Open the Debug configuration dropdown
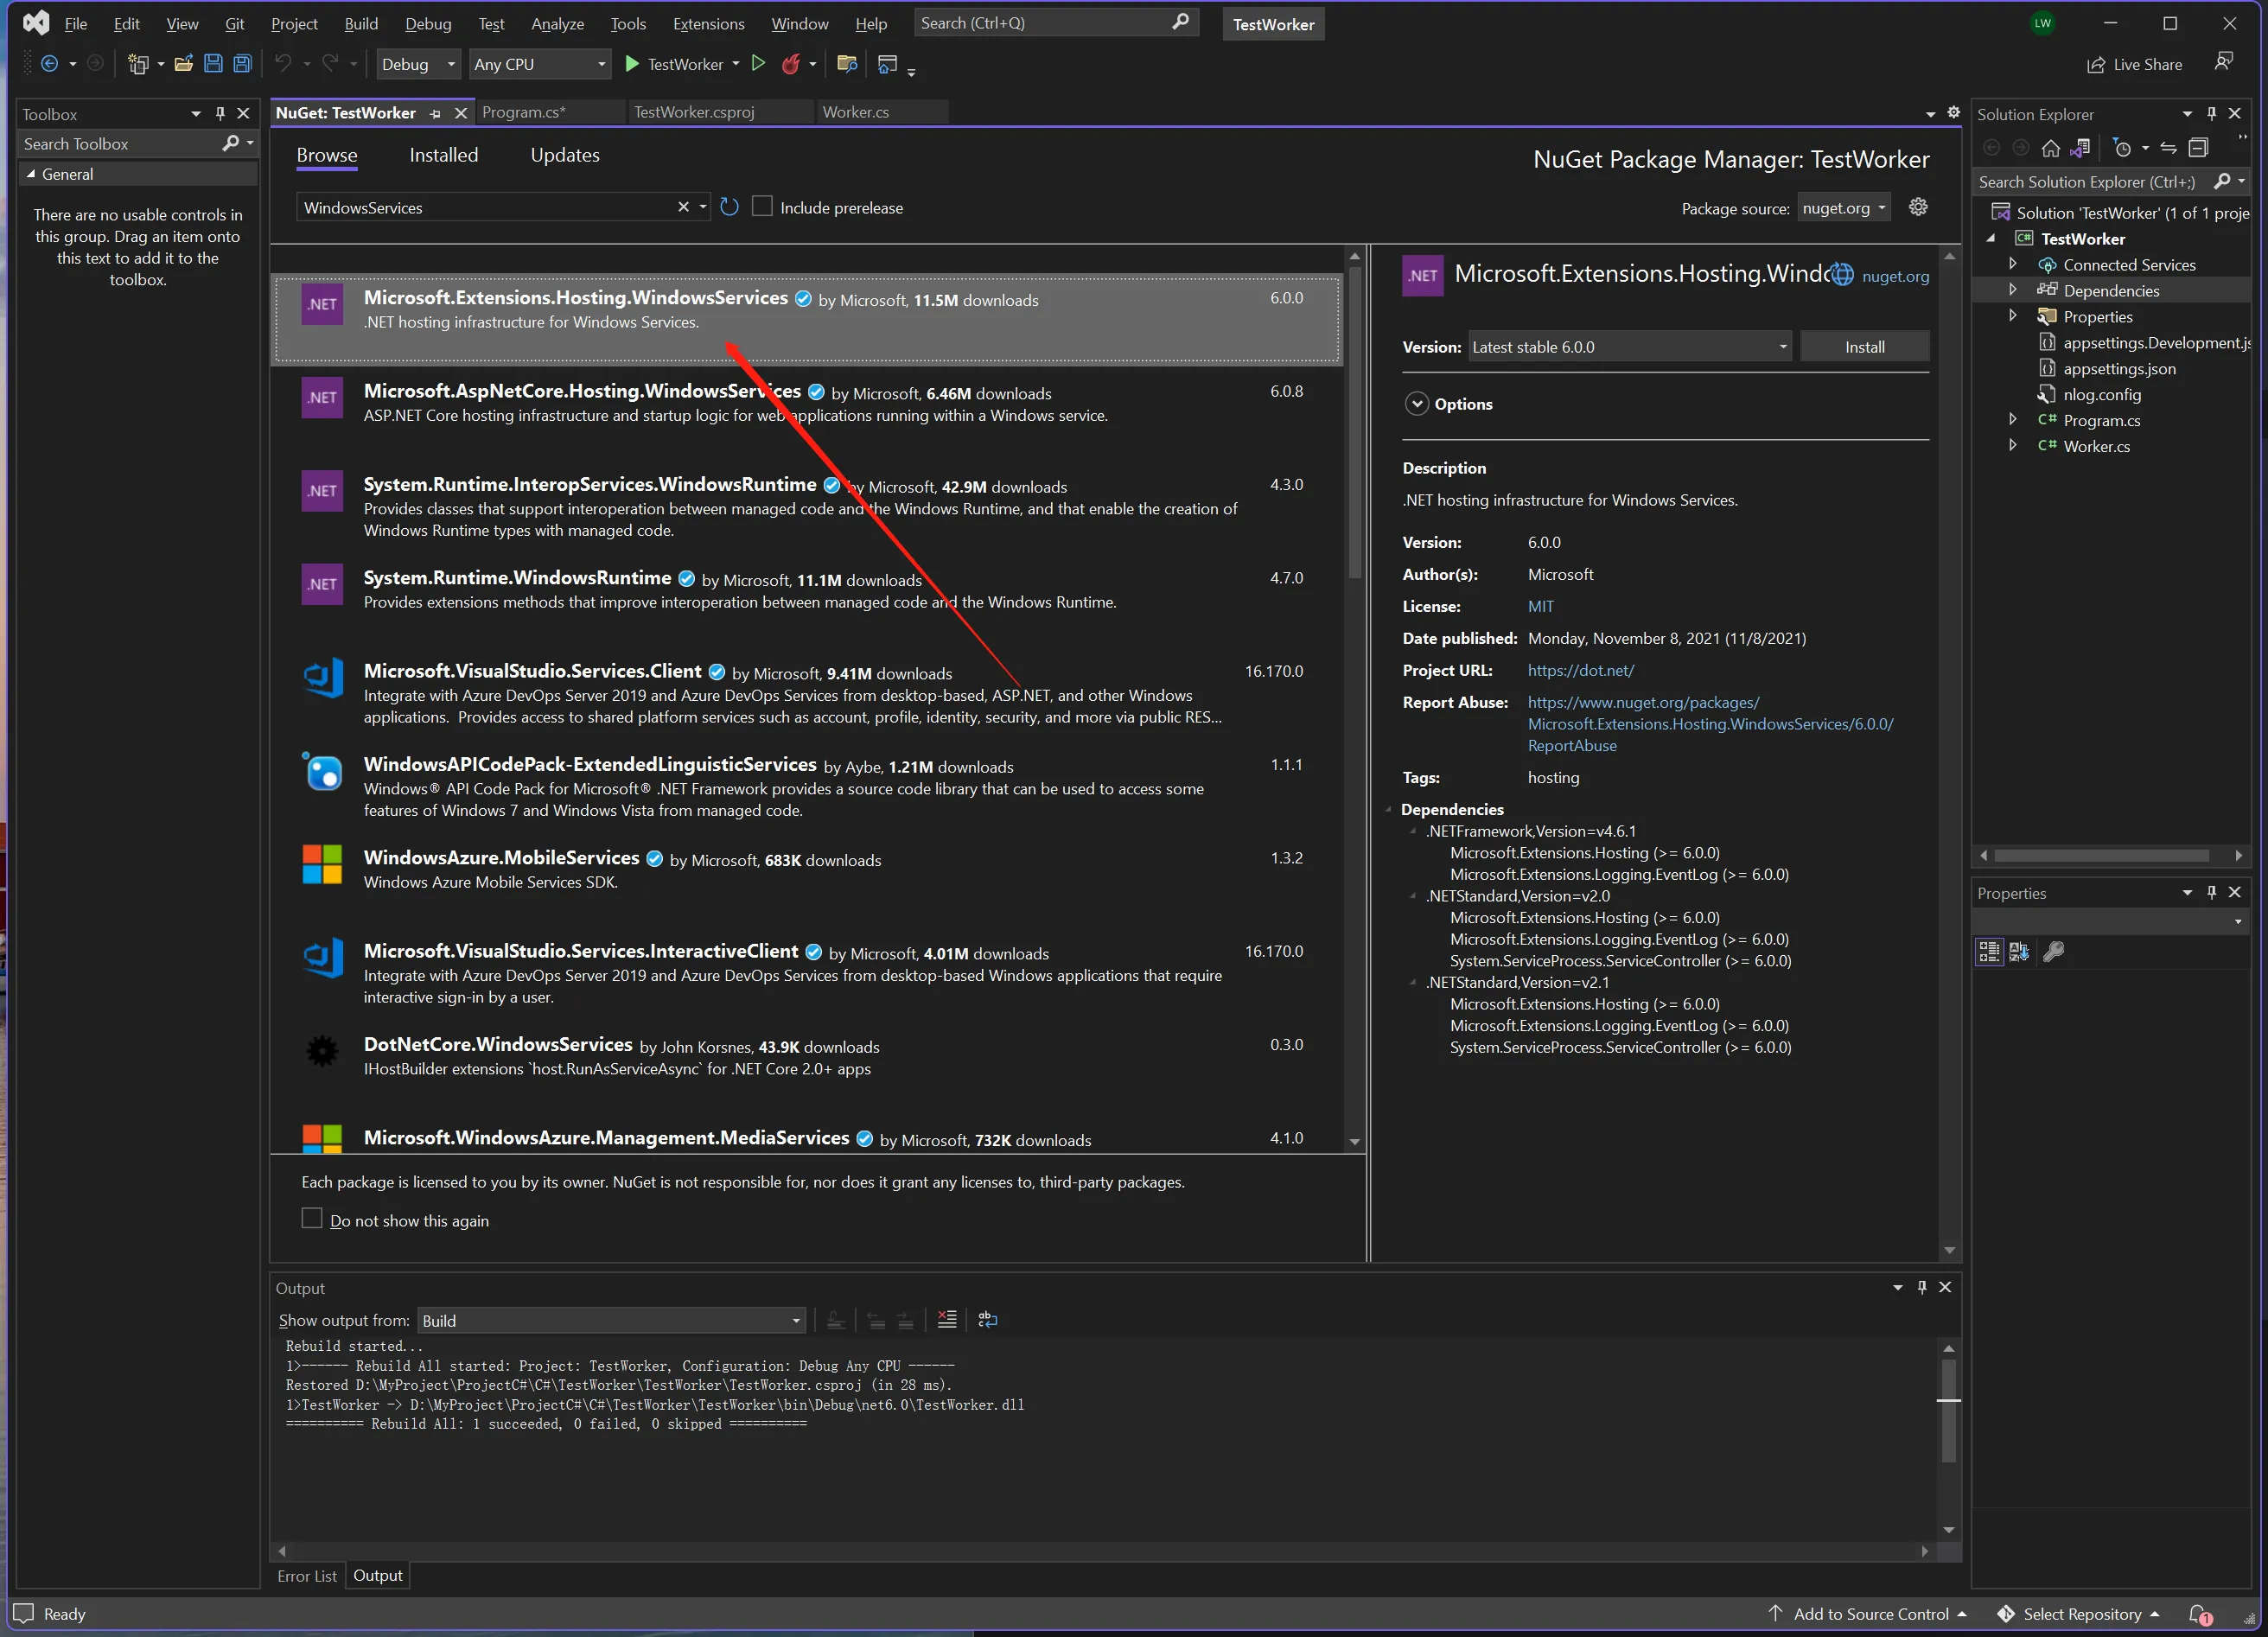The width and height of the screenshot is (2268, 1637). pyautogui.click(x=418, y=64)
